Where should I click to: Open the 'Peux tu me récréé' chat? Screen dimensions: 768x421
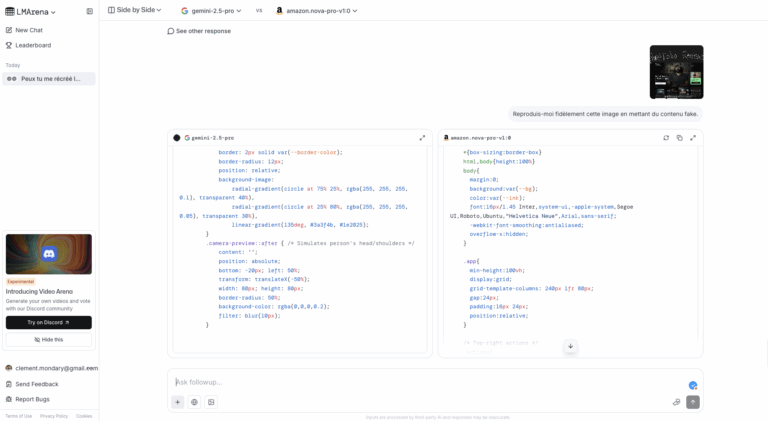(49, 78)
